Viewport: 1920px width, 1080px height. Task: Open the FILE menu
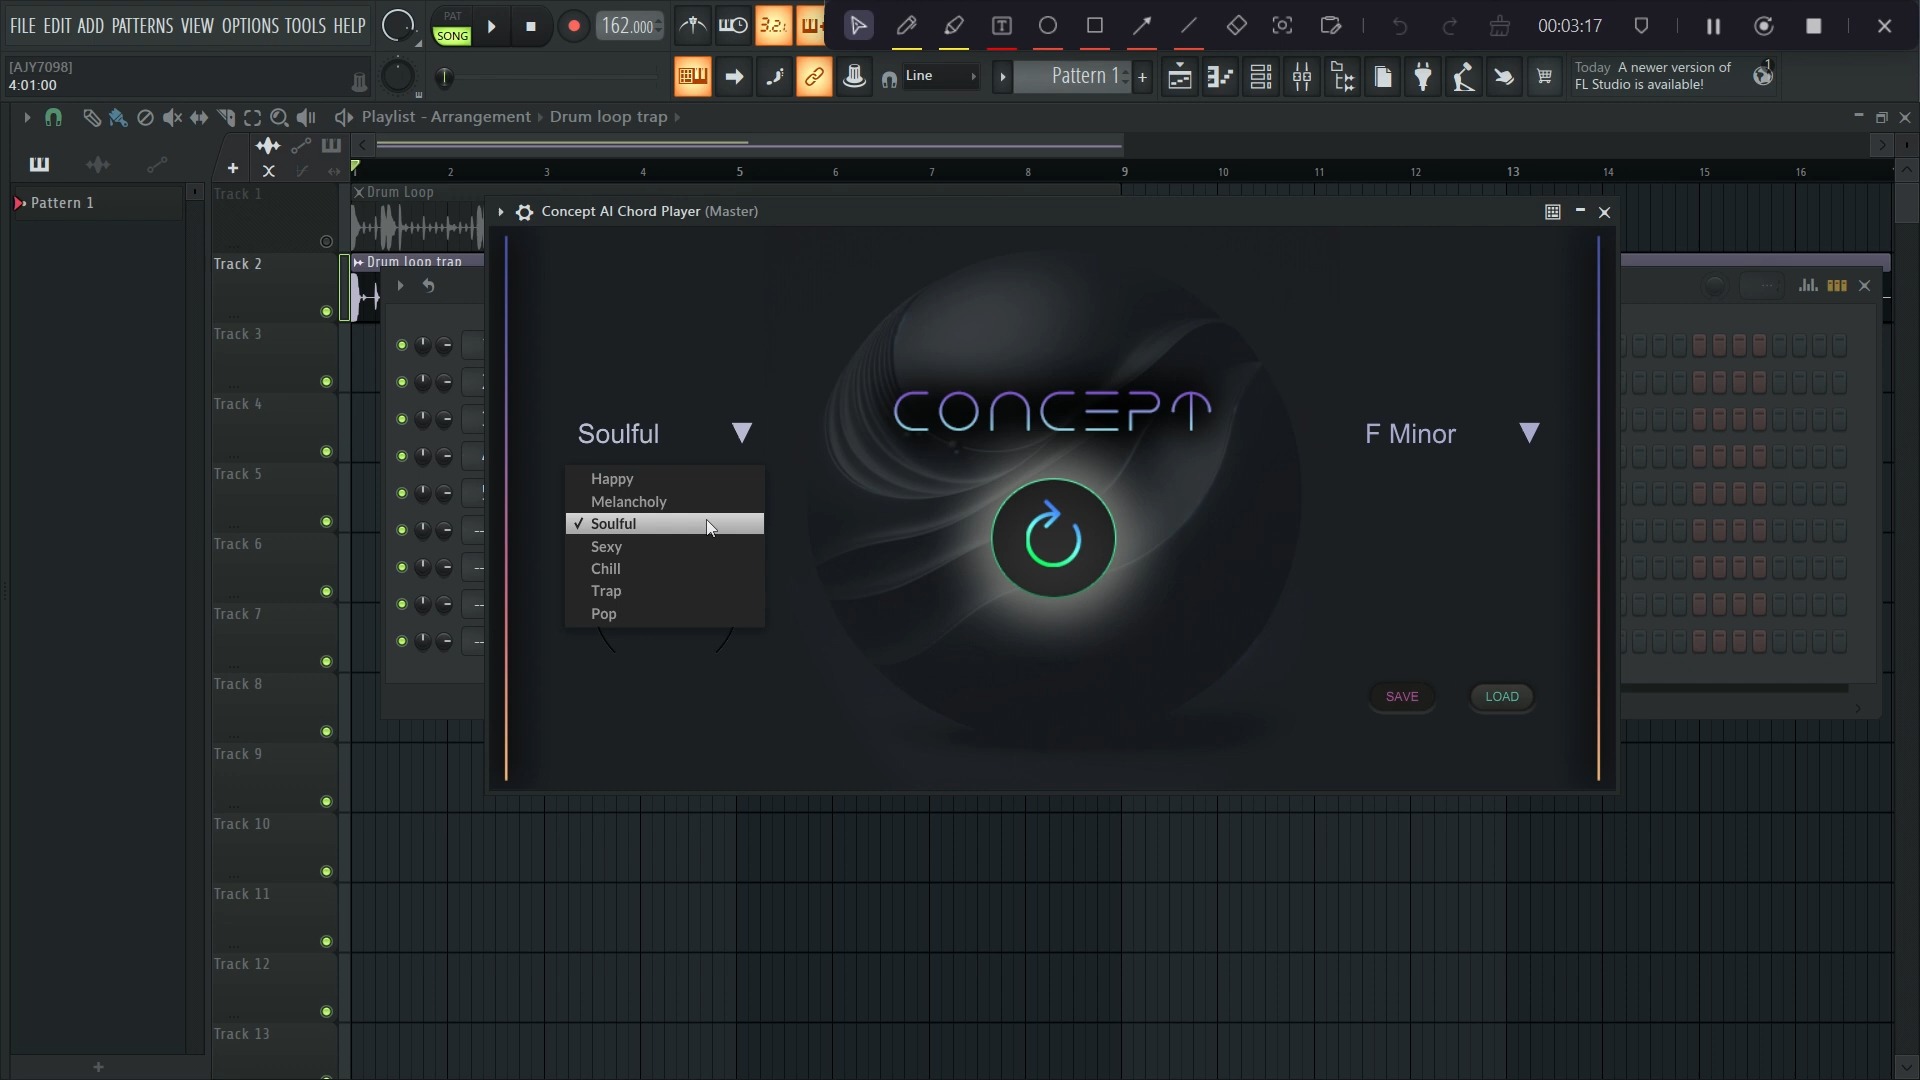[x=22, y=26]
